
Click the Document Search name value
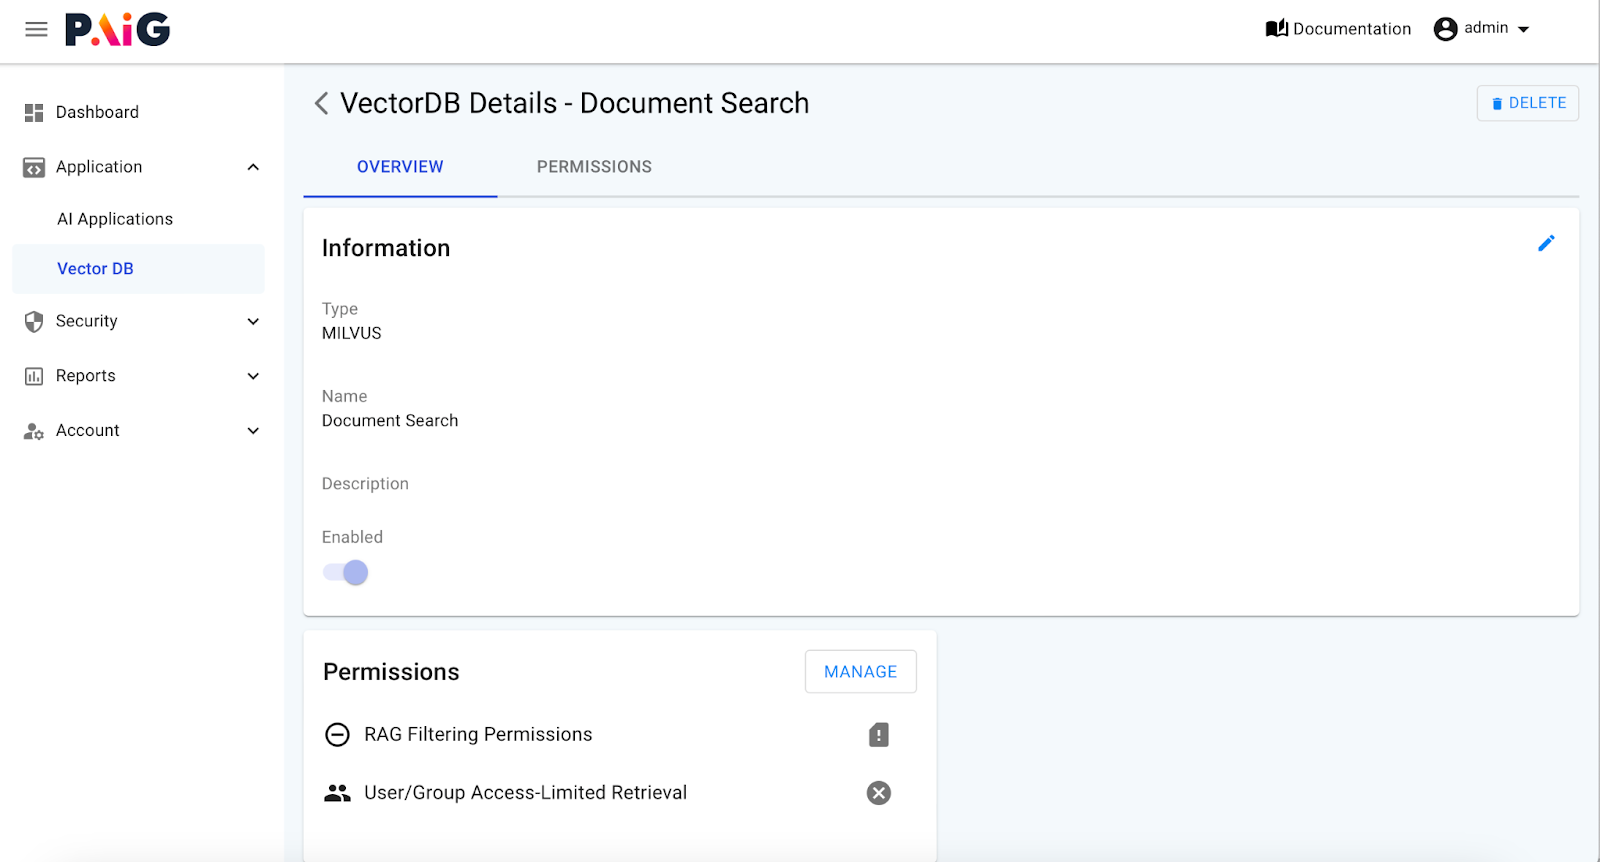[390, 421]
